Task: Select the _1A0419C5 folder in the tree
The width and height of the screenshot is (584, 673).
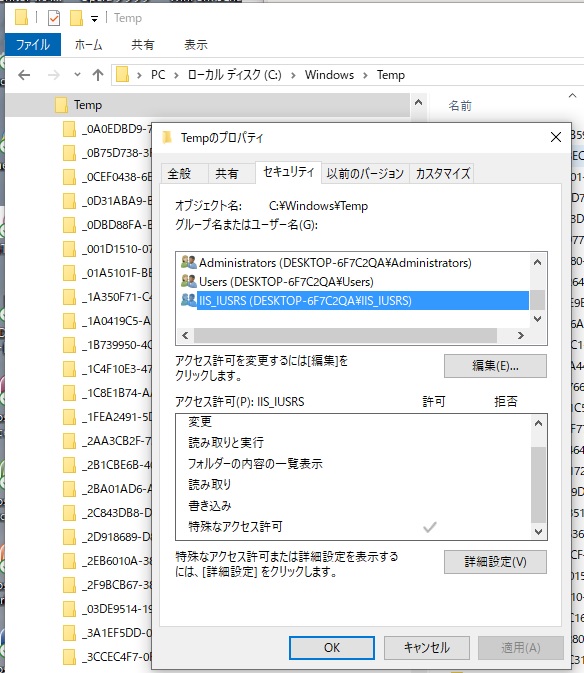Action: tap(107, 321)
